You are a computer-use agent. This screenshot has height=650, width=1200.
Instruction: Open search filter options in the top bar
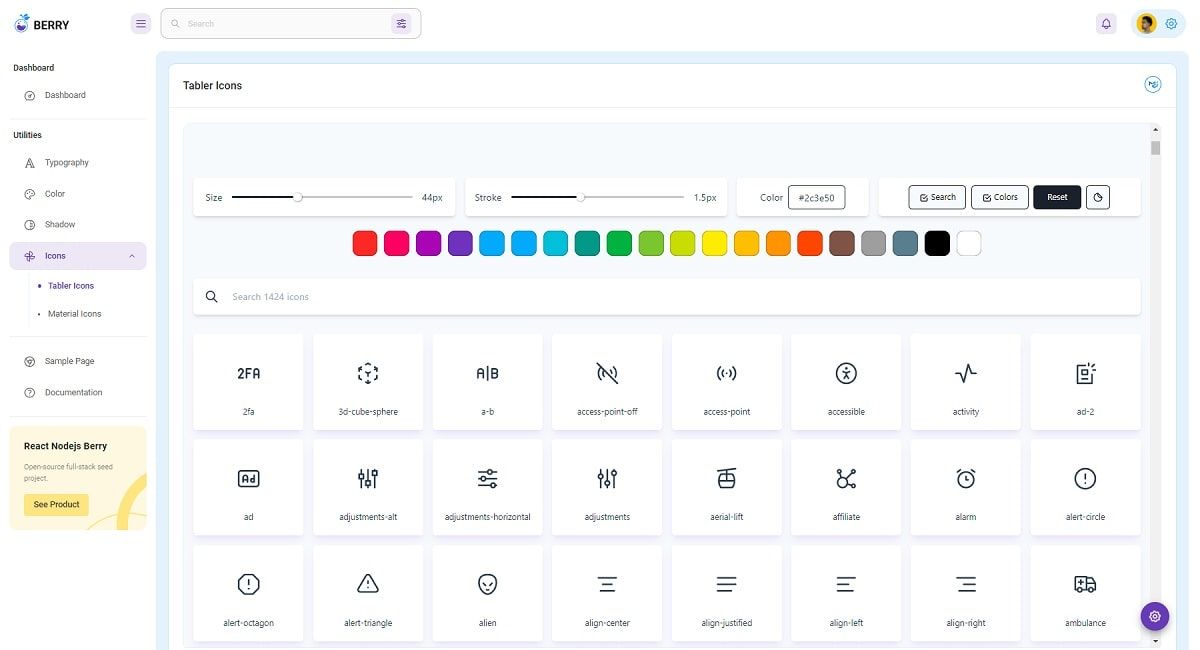tap(401, 22)
